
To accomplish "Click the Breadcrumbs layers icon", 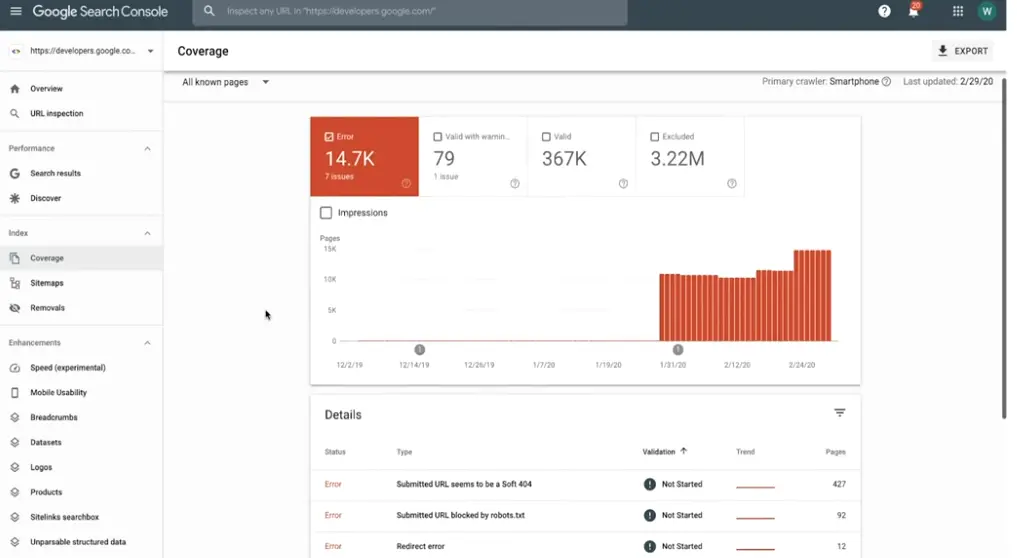I will [x=15, y=418].
